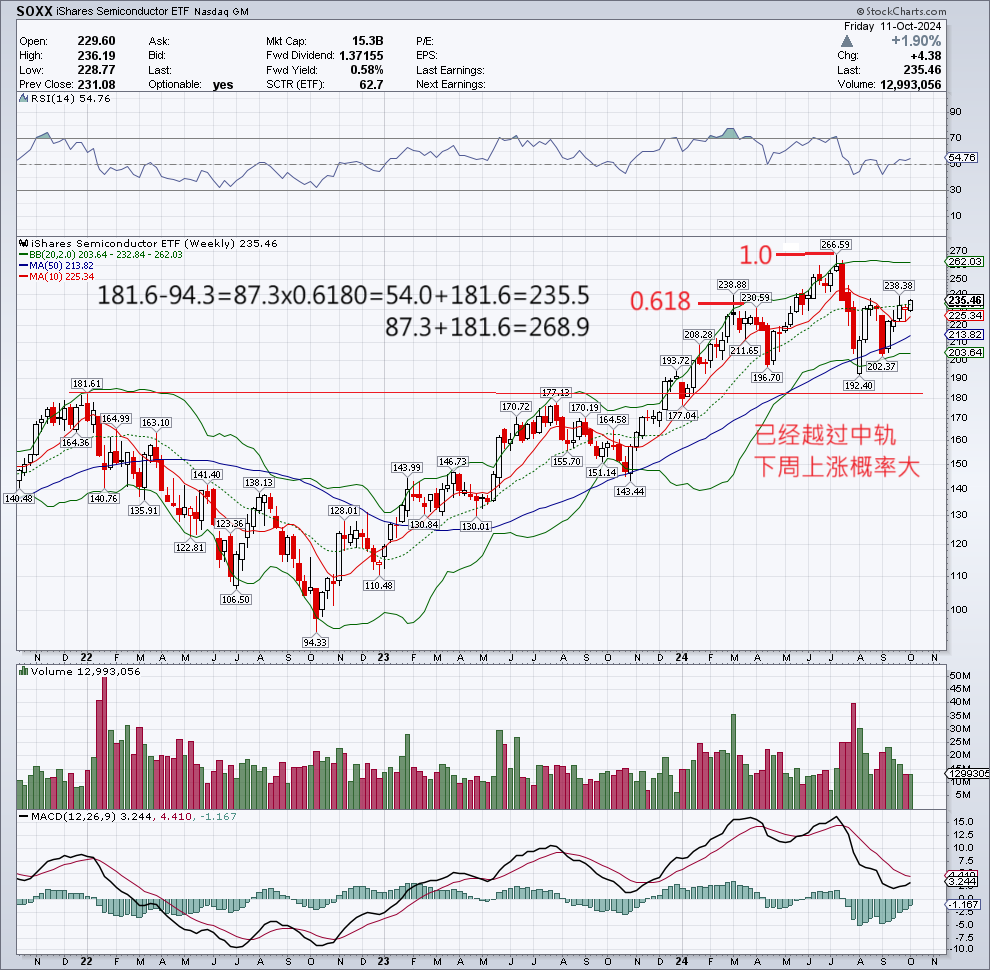Screen dimensions: 990x970
Task: Click the iShares Semiconductor ETF legend icon
Action: pyautogui.click(x=23, y=243)
